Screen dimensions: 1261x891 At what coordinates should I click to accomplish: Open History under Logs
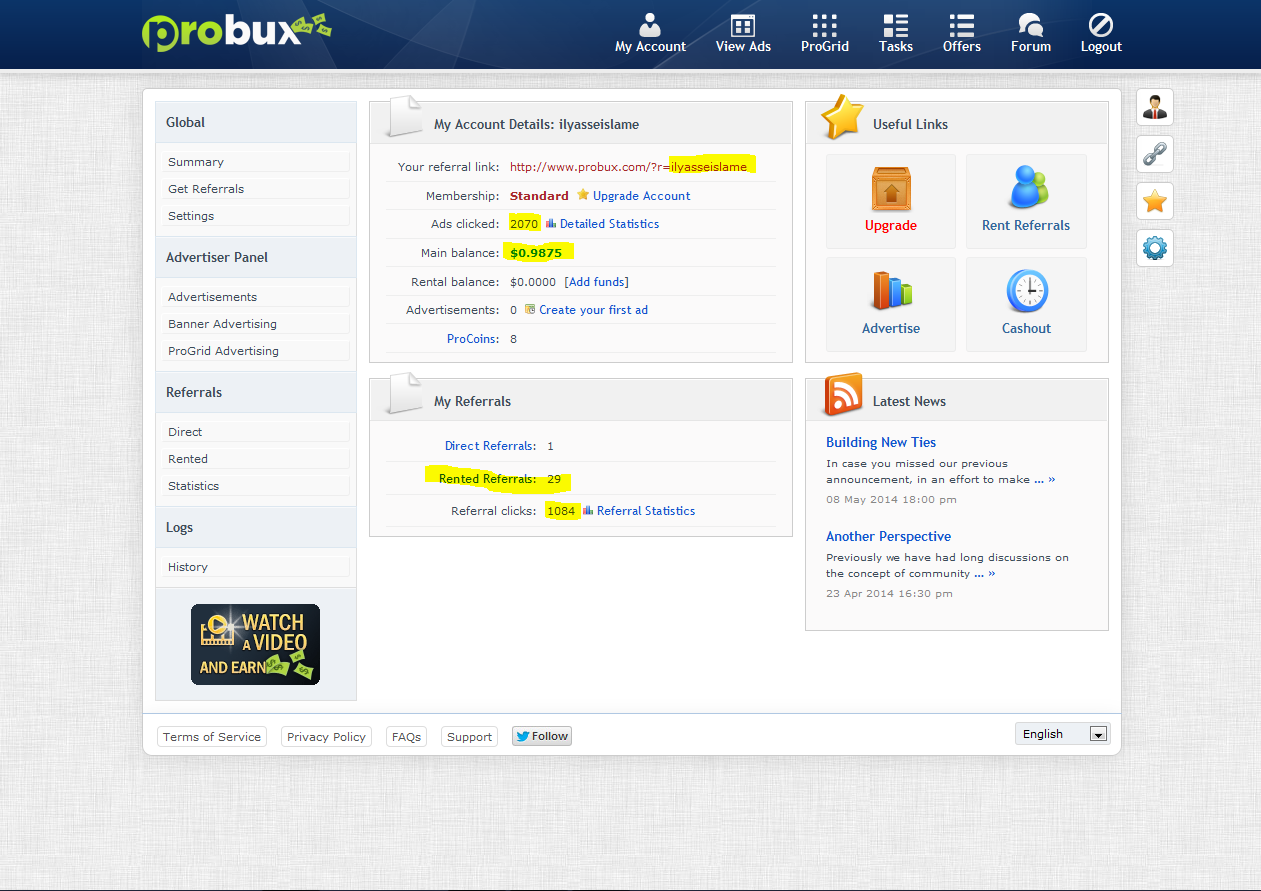(x=256, y=567)
